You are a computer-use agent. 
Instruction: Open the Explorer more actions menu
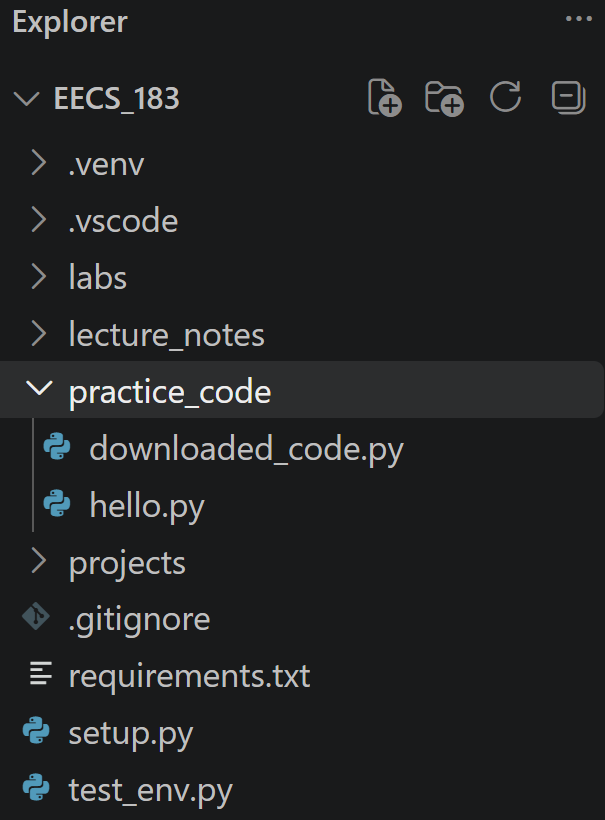(579, 19)
